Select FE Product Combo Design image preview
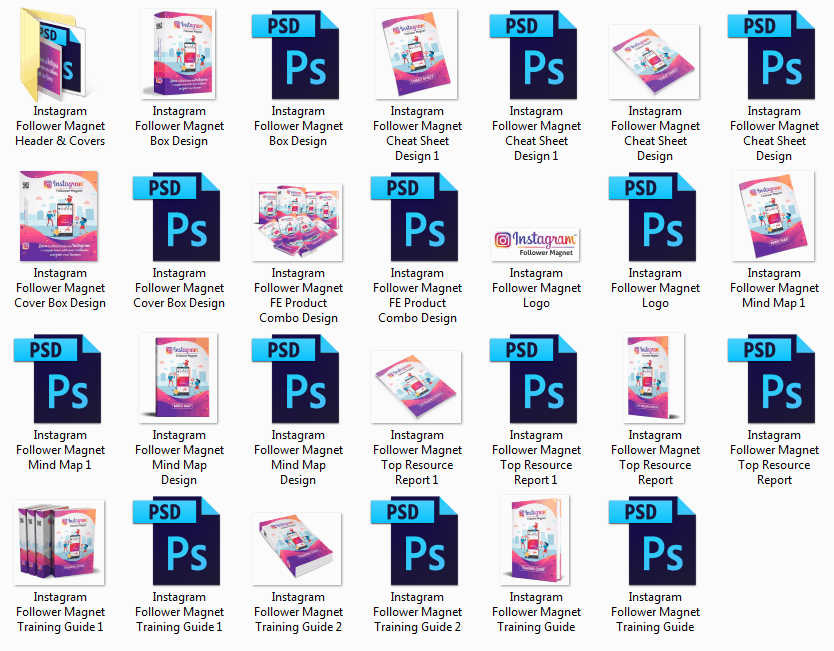Viewport: 834px width, 651px height. [297, 222]
